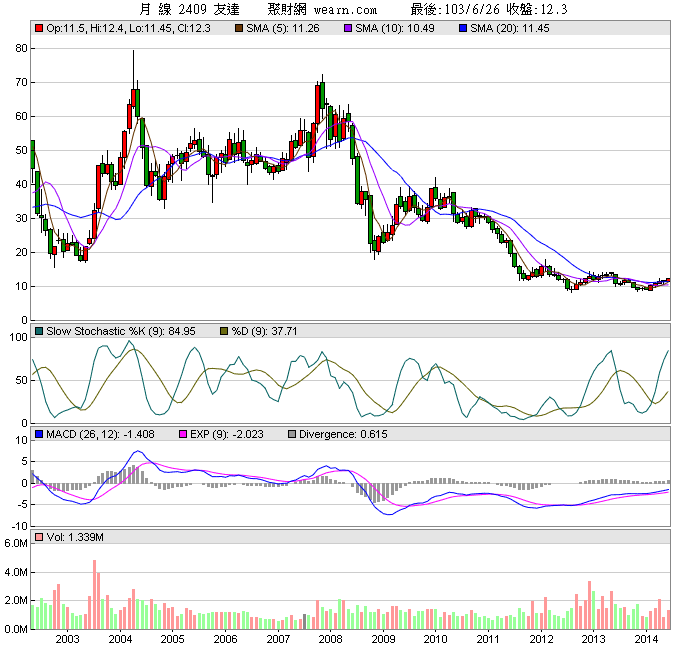Image resolution: width=700 pixels, height=650 pixels.
Task: Click the 2010 label on time axis
Action: [x=436, y=639]
